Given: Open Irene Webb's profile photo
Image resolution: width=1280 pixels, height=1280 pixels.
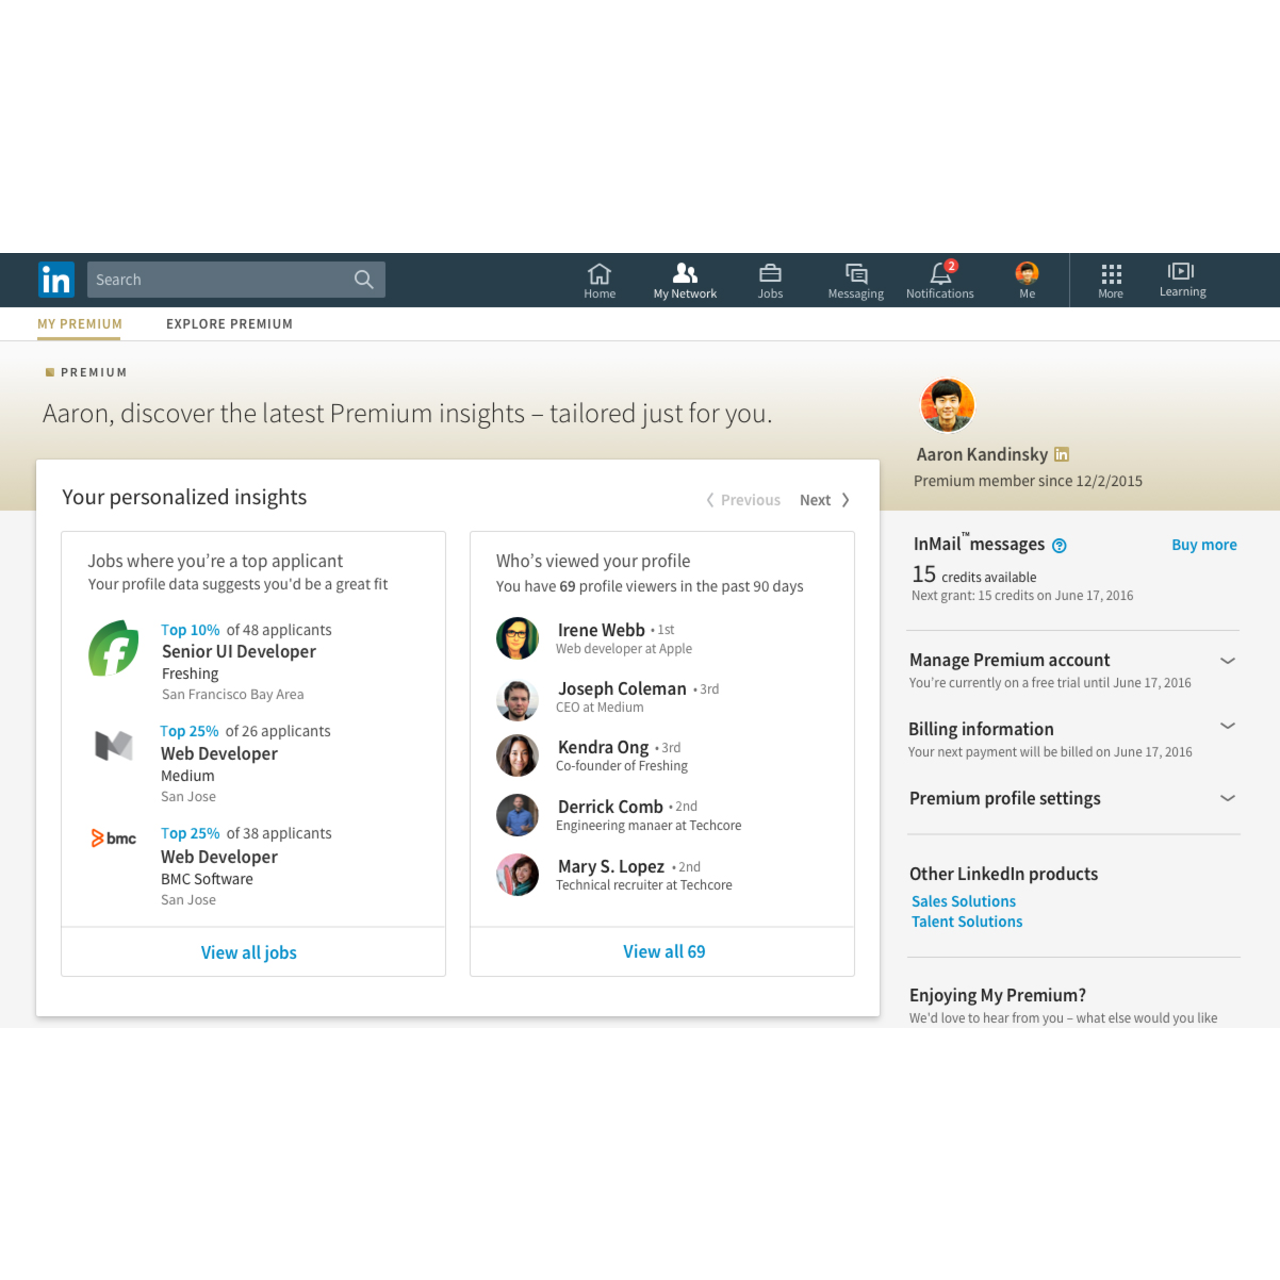Looking at the screenshot, I should 517,638.
